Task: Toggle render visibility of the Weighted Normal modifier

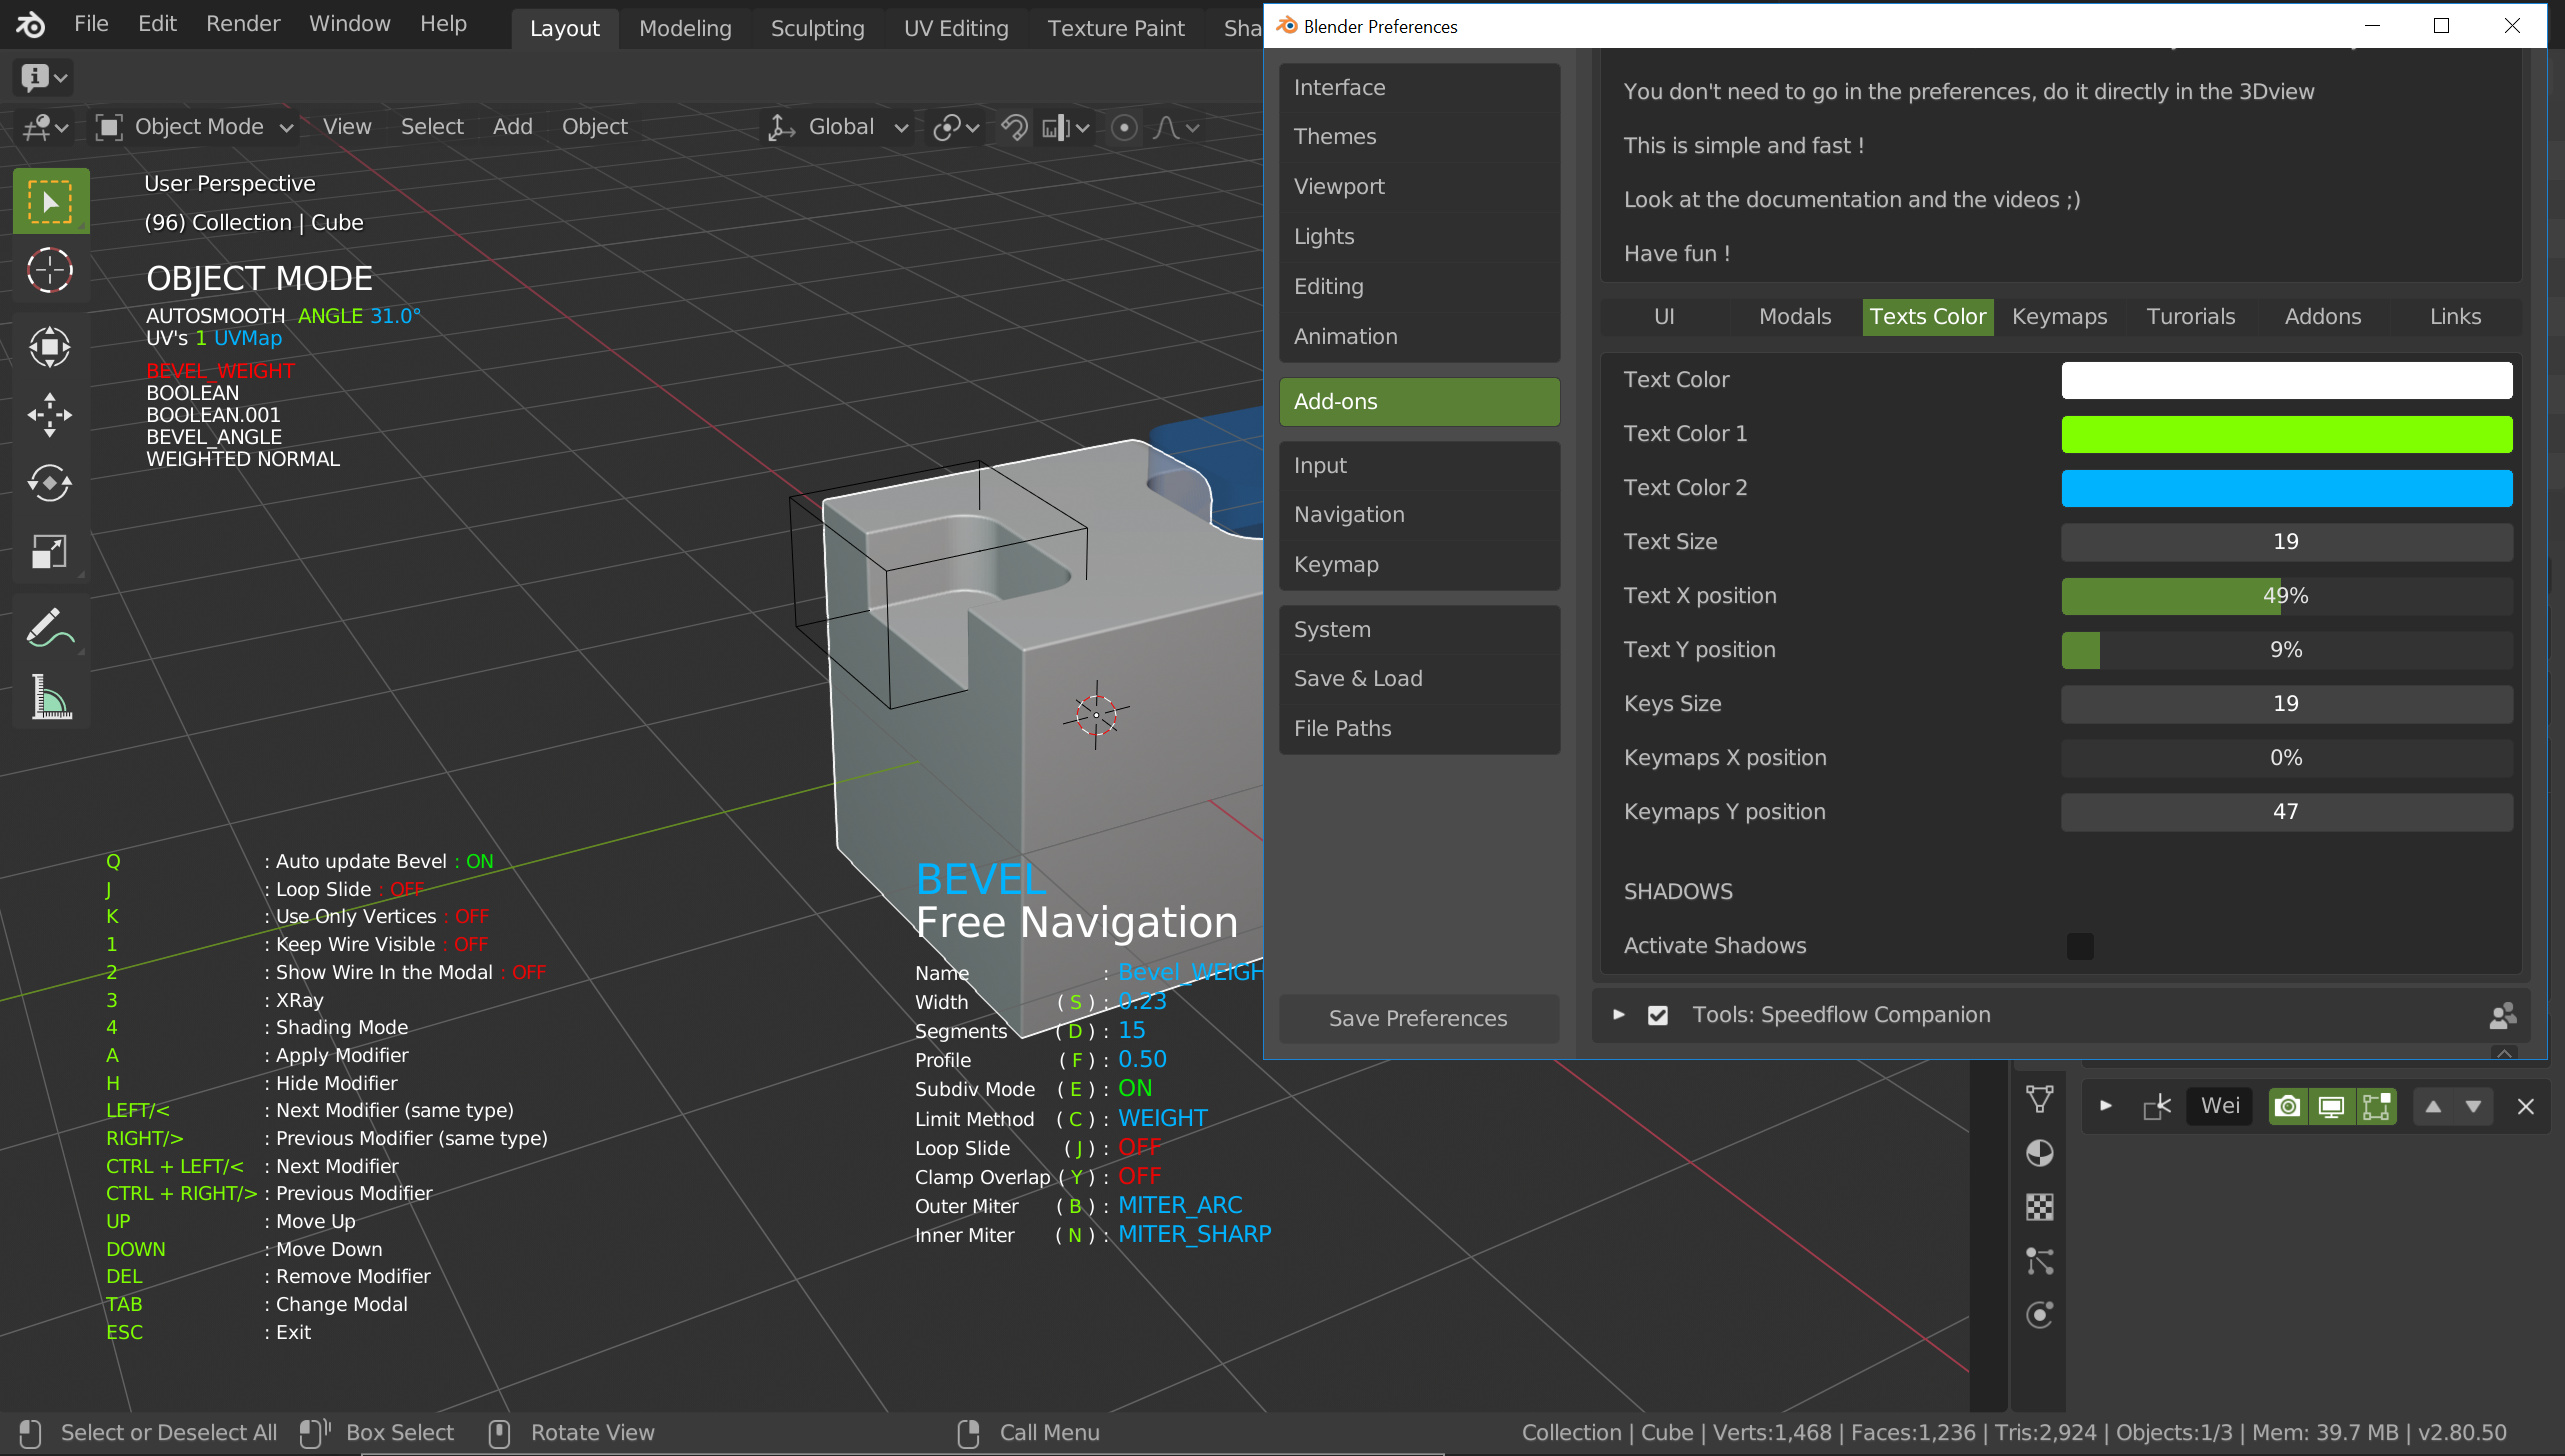Action: tap(2287, 1106)
